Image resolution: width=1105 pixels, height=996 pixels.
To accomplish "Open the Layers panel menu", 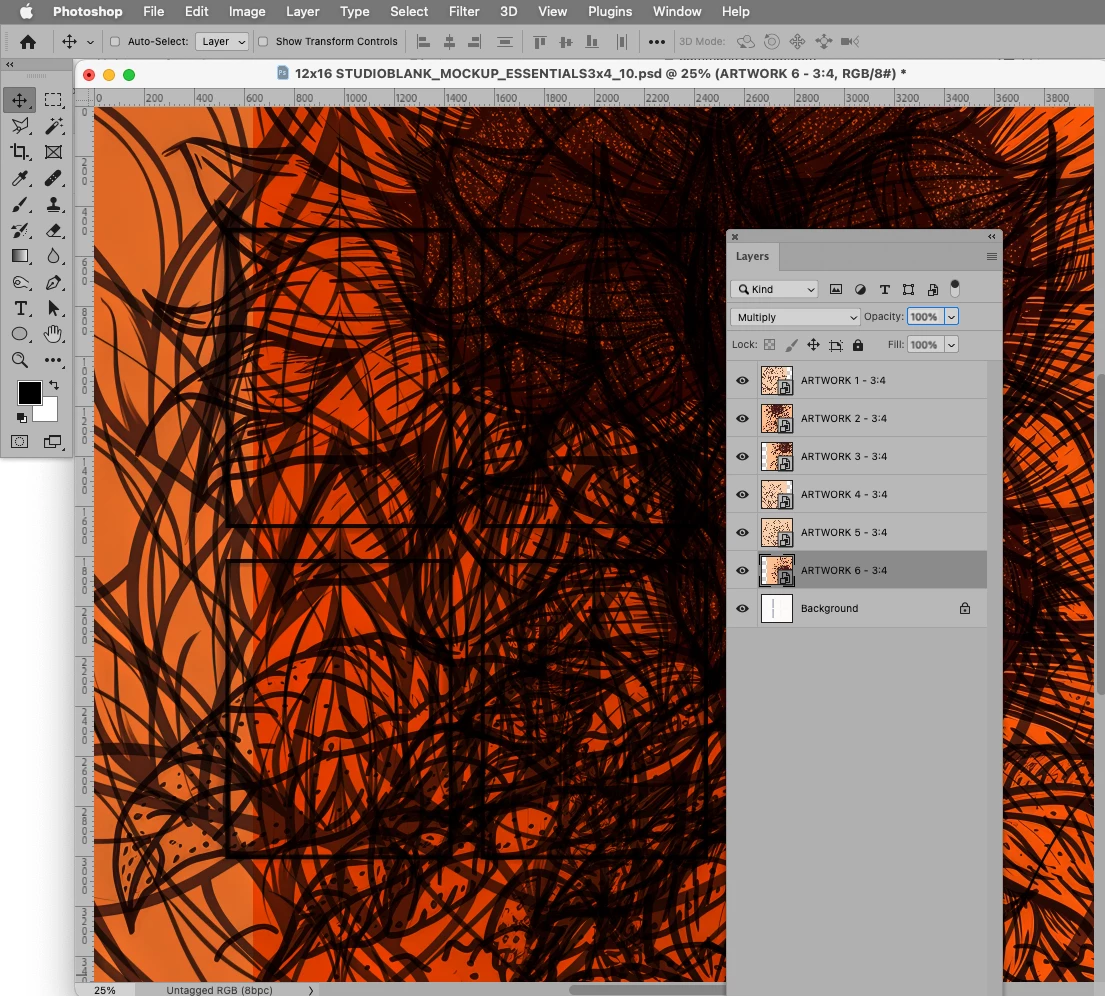I will coord(992,257).
